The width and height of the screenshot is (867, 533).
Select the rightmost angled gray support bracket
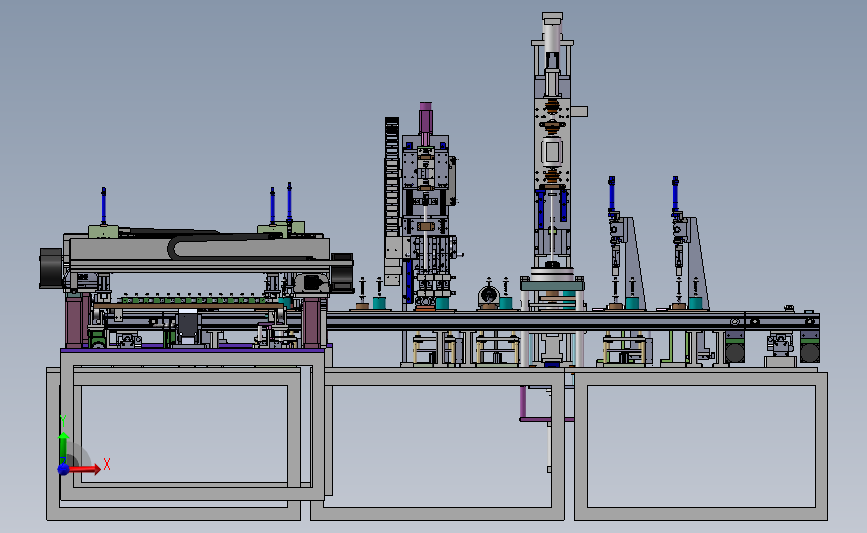click(x=698, y=263)
